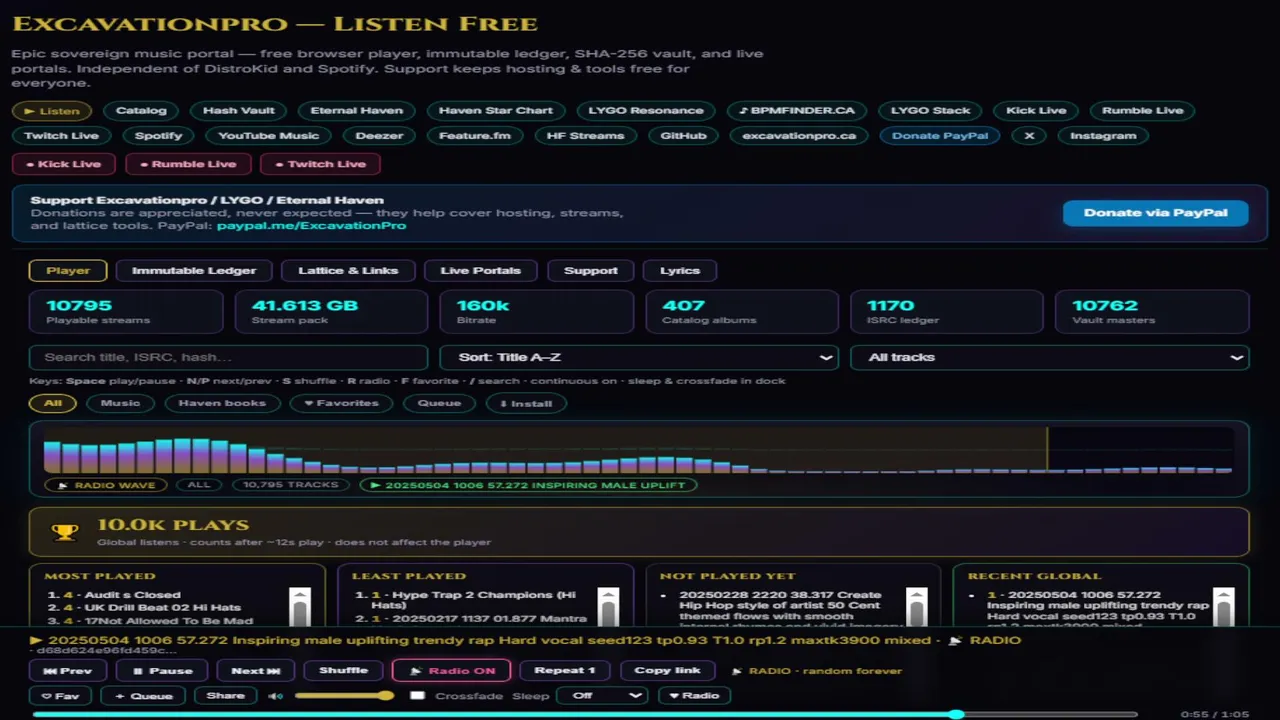Mute via the speaker volume icon
Screen dimensions: 1280x720
[275, 696]
